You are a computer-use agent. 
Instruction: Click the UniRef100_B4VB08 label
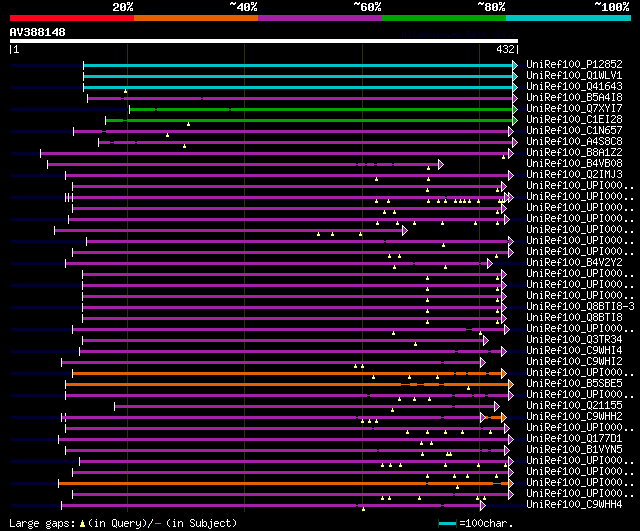pos(574,164)
